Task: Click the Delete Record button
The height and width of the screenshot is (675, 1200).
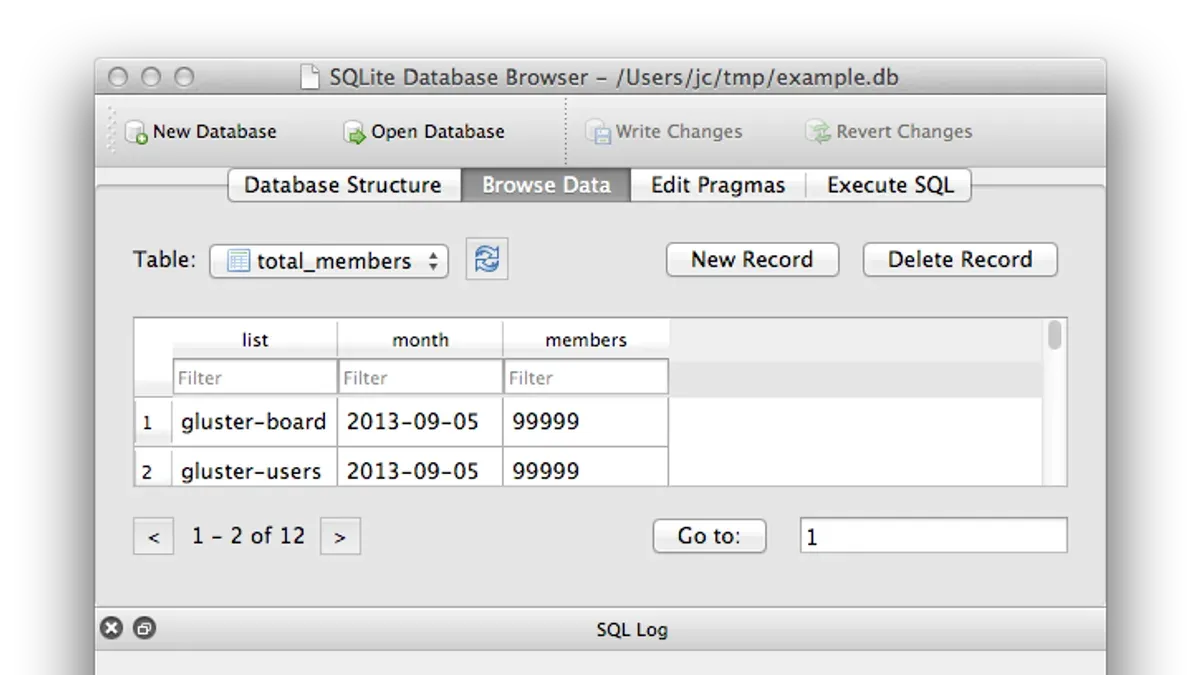Action: (x=960, y=260)
